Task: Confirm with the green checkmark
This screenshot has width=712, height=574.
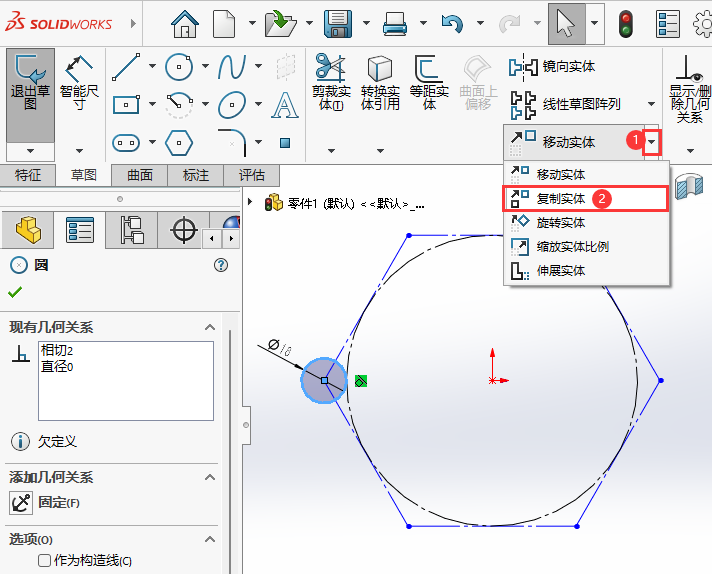Action: [x=15, y=292]
